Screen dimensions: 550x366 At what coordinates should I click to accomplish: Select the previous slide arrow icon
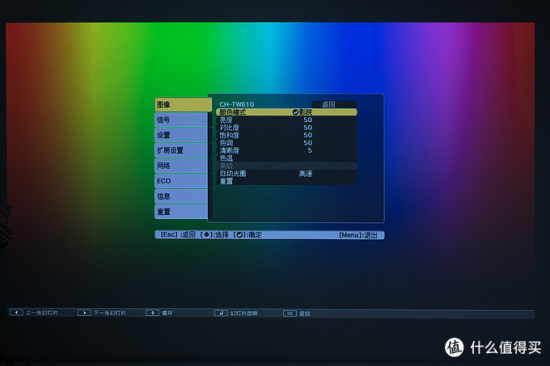(x=16, y=312)
